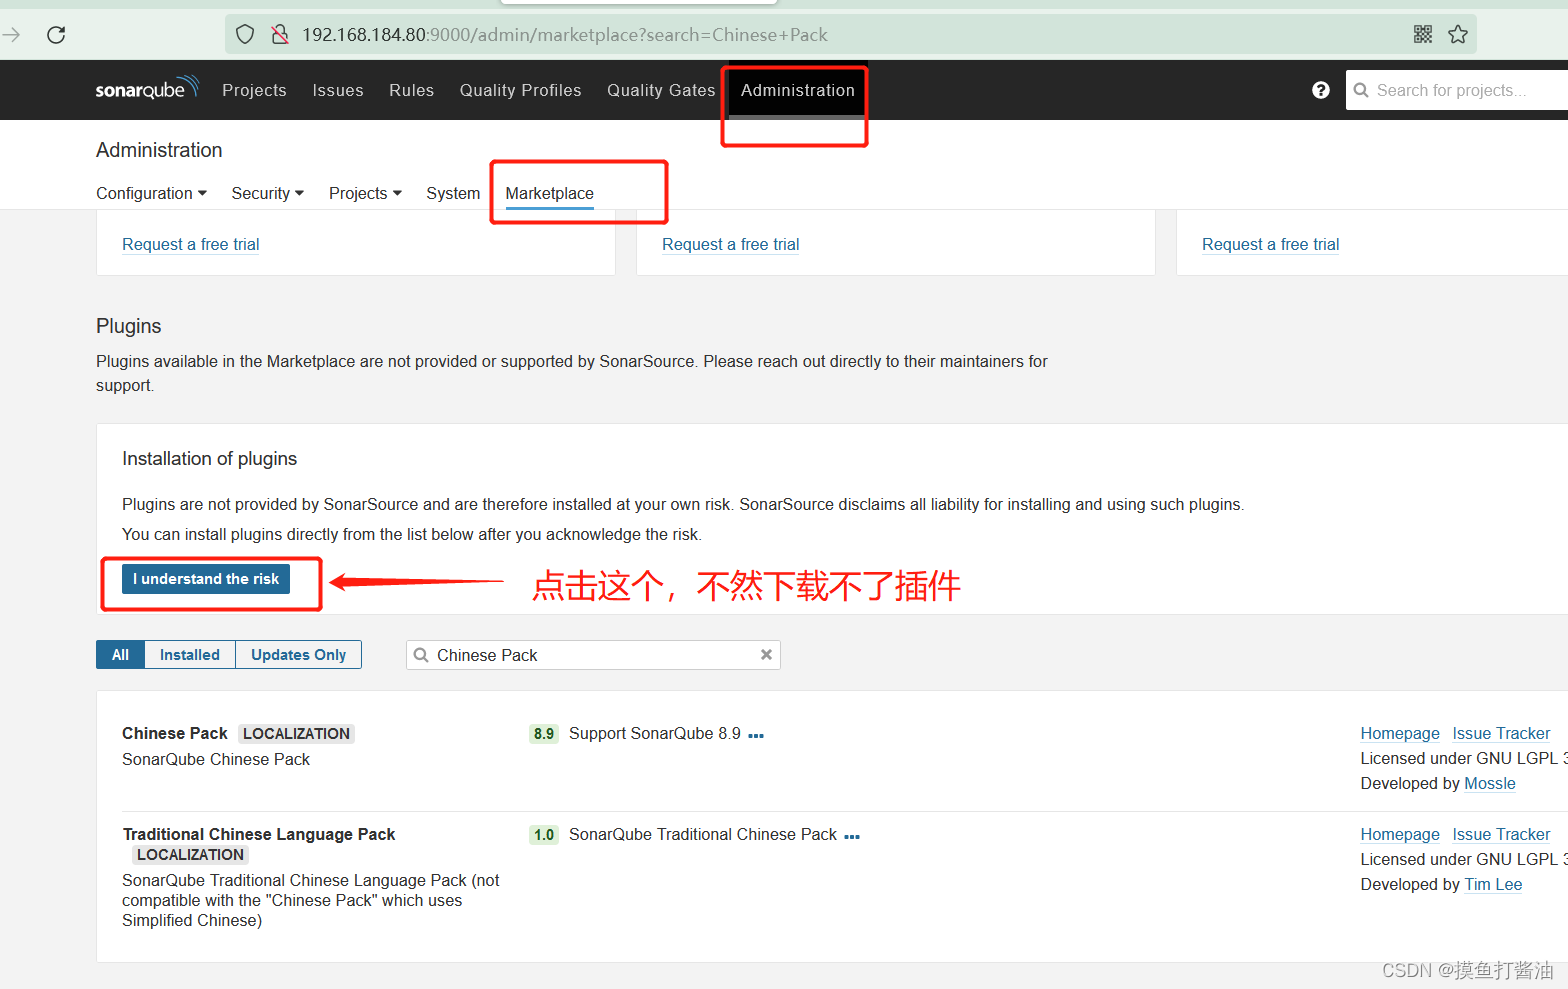Open the QR code icon in address bar
Viewport: 1568px width, 989px height.
tap(1423, 35)
